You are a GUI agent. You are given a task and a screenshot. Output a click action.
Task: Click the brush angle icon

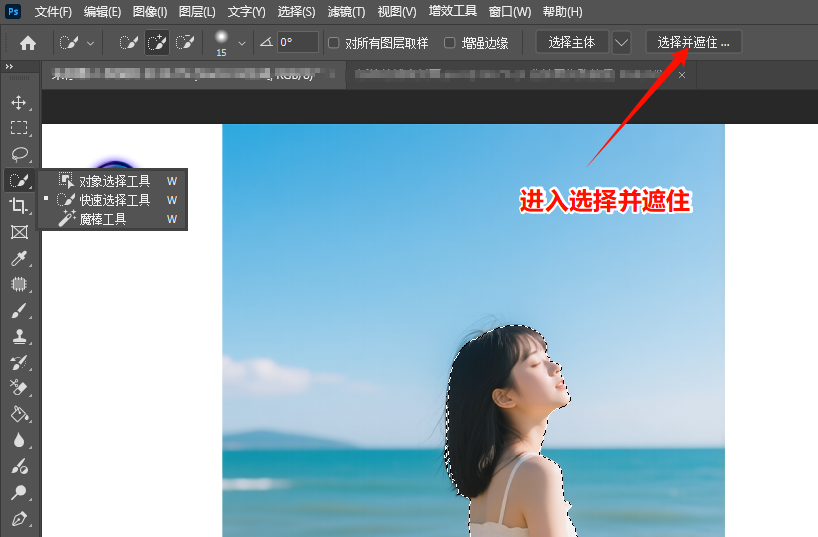point(266,42)
